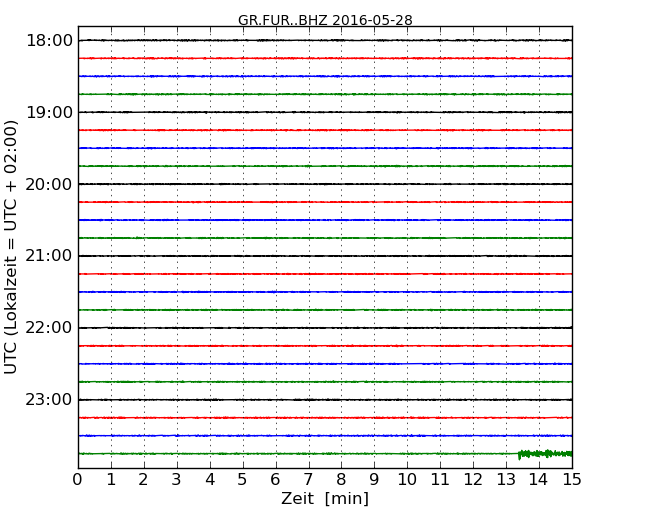This screenshot has height=520, width=650.
Task: Click x-axis tick label 3
Action: coord(177,479)
